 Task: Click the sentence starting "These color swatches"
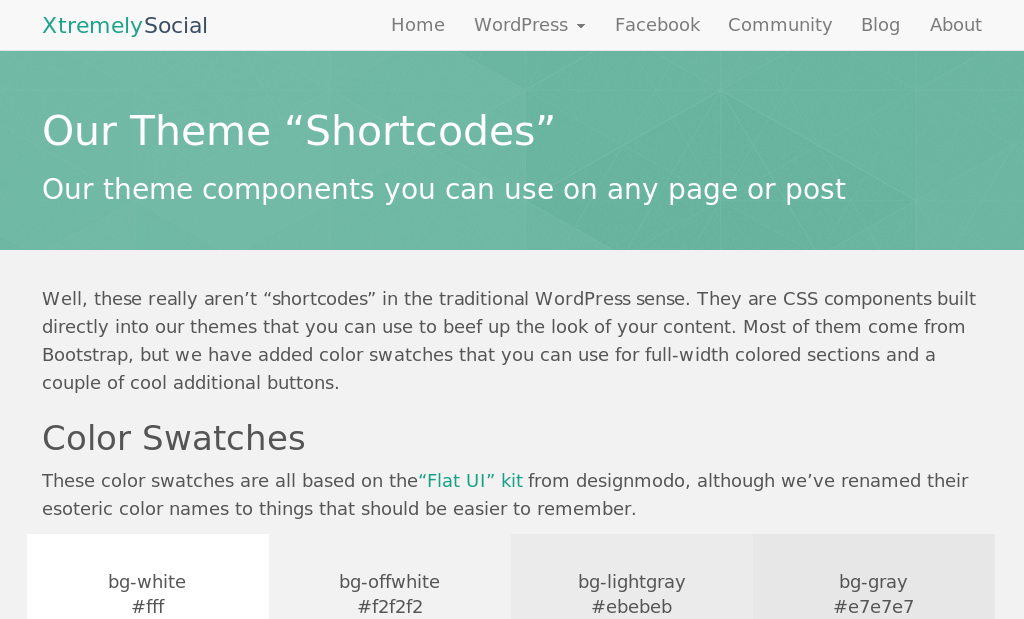(505, 494)
